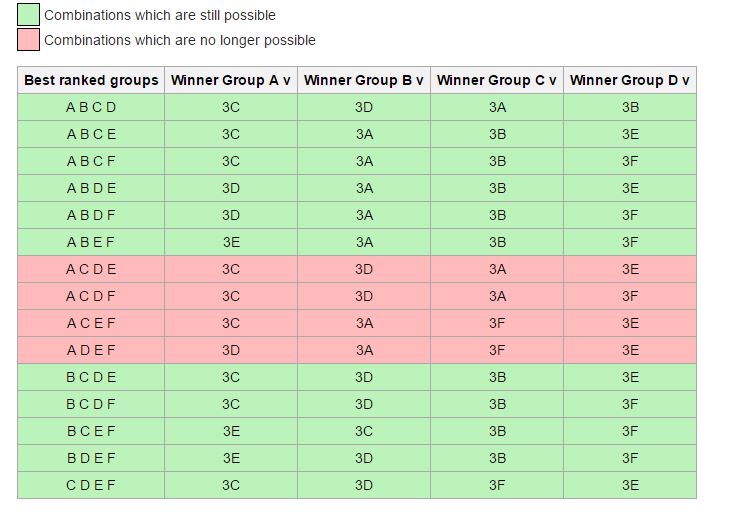The width and height of the screenshot is (739, 516).
Task: Select the Best ranked groups column header
Action: point(91,80)
